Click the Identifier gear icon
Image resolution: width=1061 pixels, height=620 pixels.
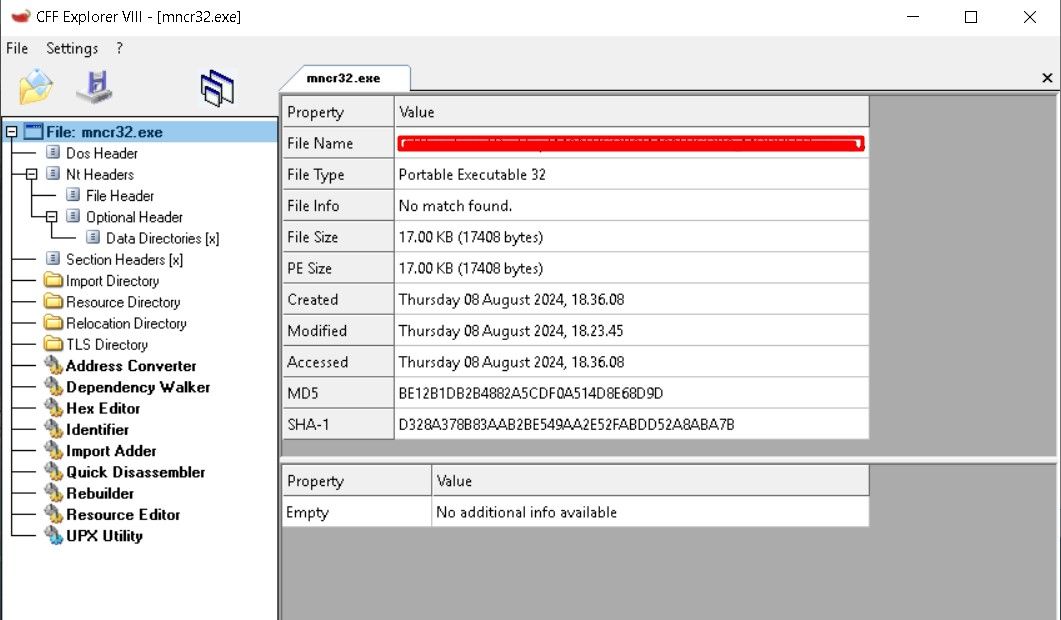click(x=53, y=429)
